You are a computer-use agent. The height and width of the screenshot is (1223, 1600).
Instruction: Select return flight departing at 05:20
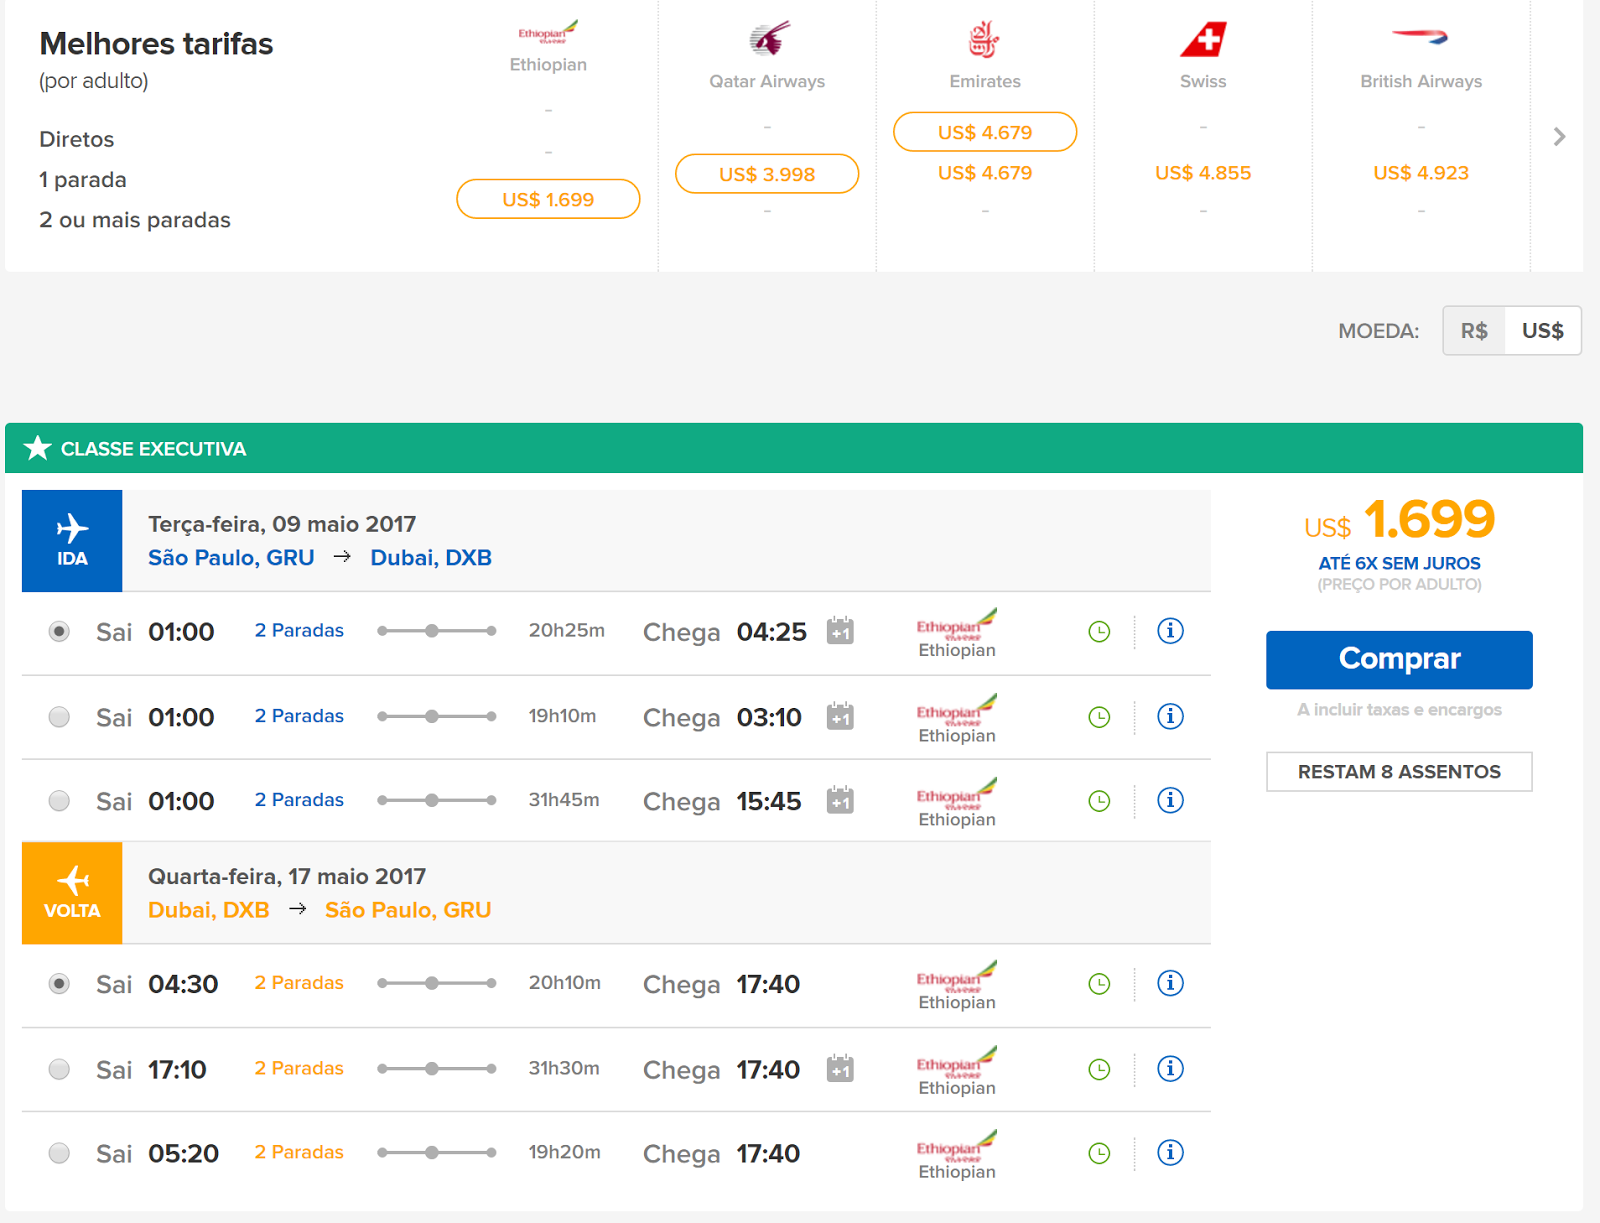click(59, 1153)
